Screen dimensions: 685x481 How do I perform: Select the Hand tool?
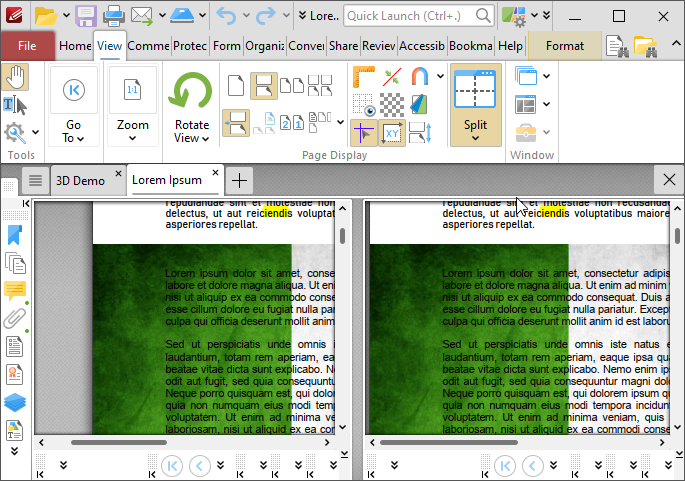point(15,77)
